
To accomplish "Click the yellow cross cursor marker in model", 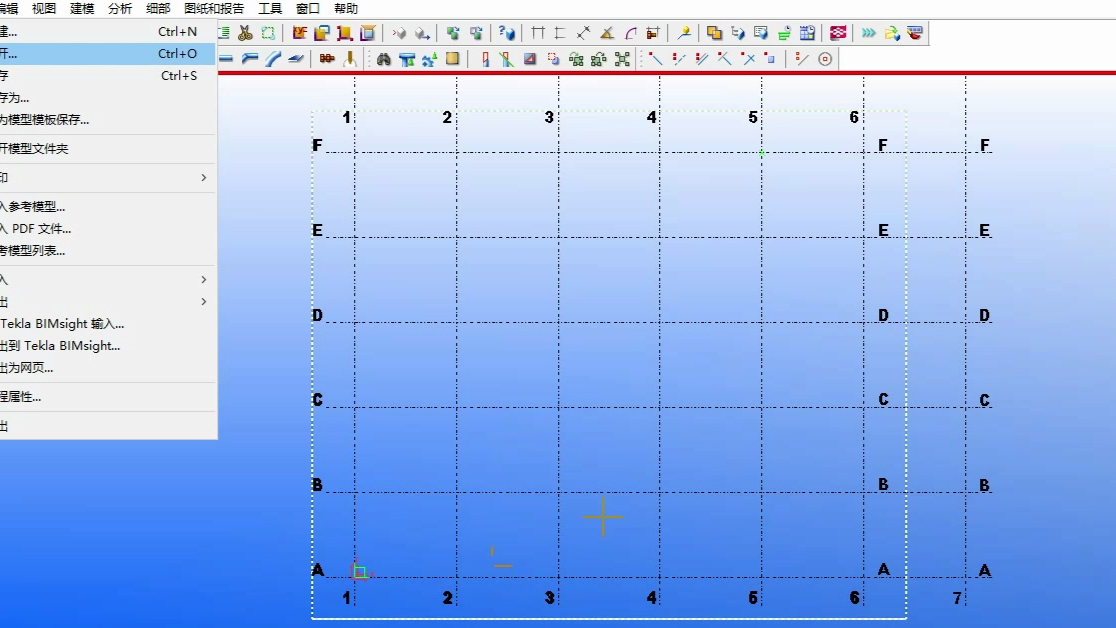I will [603, 517].
